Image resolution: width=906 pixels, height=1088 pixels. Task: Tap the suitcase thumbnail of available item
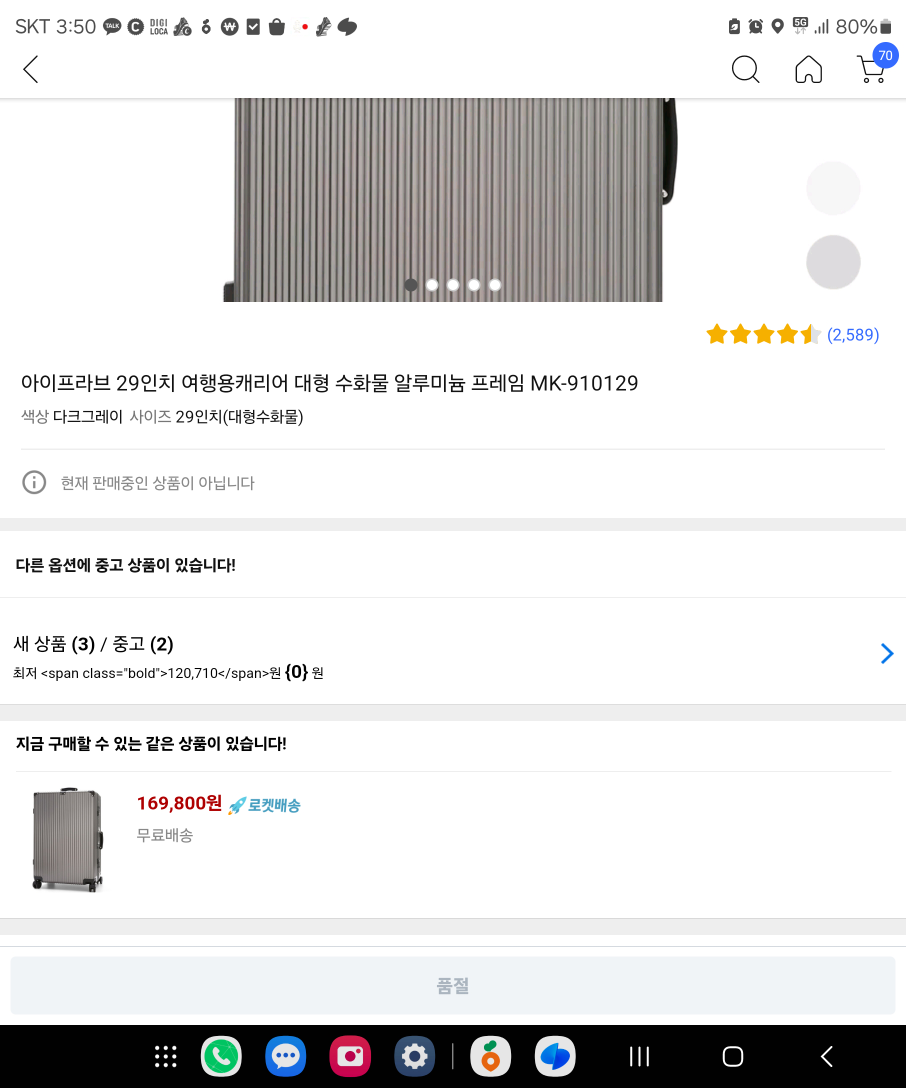(68, 839)
